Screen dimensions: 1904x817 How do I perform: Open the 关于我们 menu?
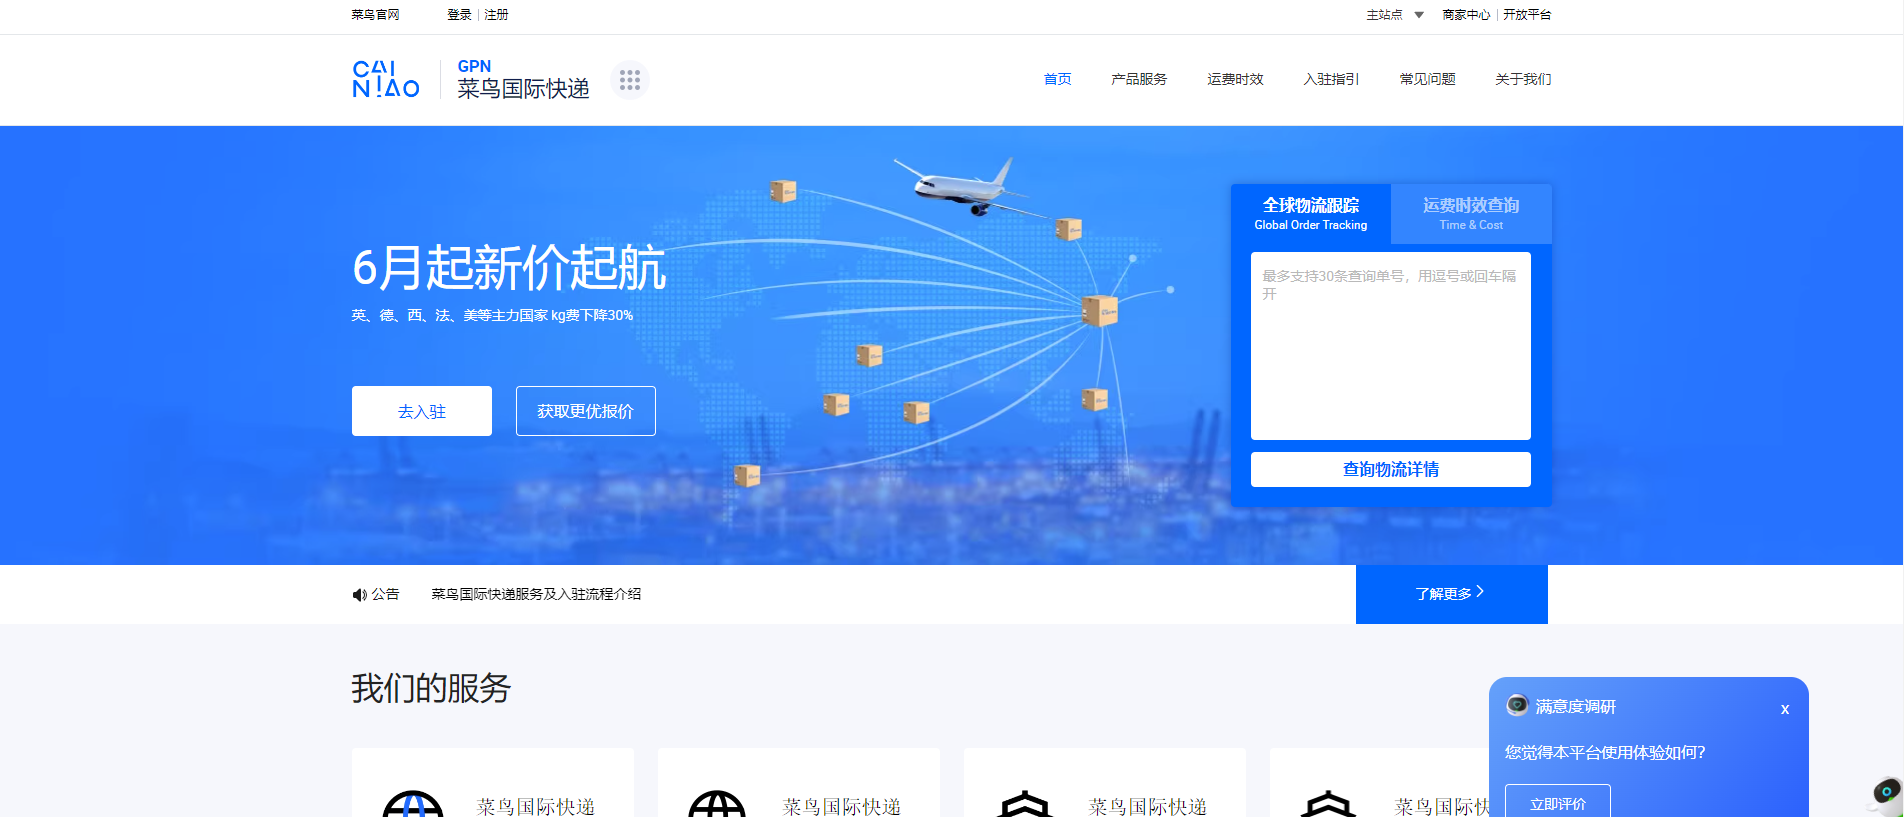tap(1523, 79)
